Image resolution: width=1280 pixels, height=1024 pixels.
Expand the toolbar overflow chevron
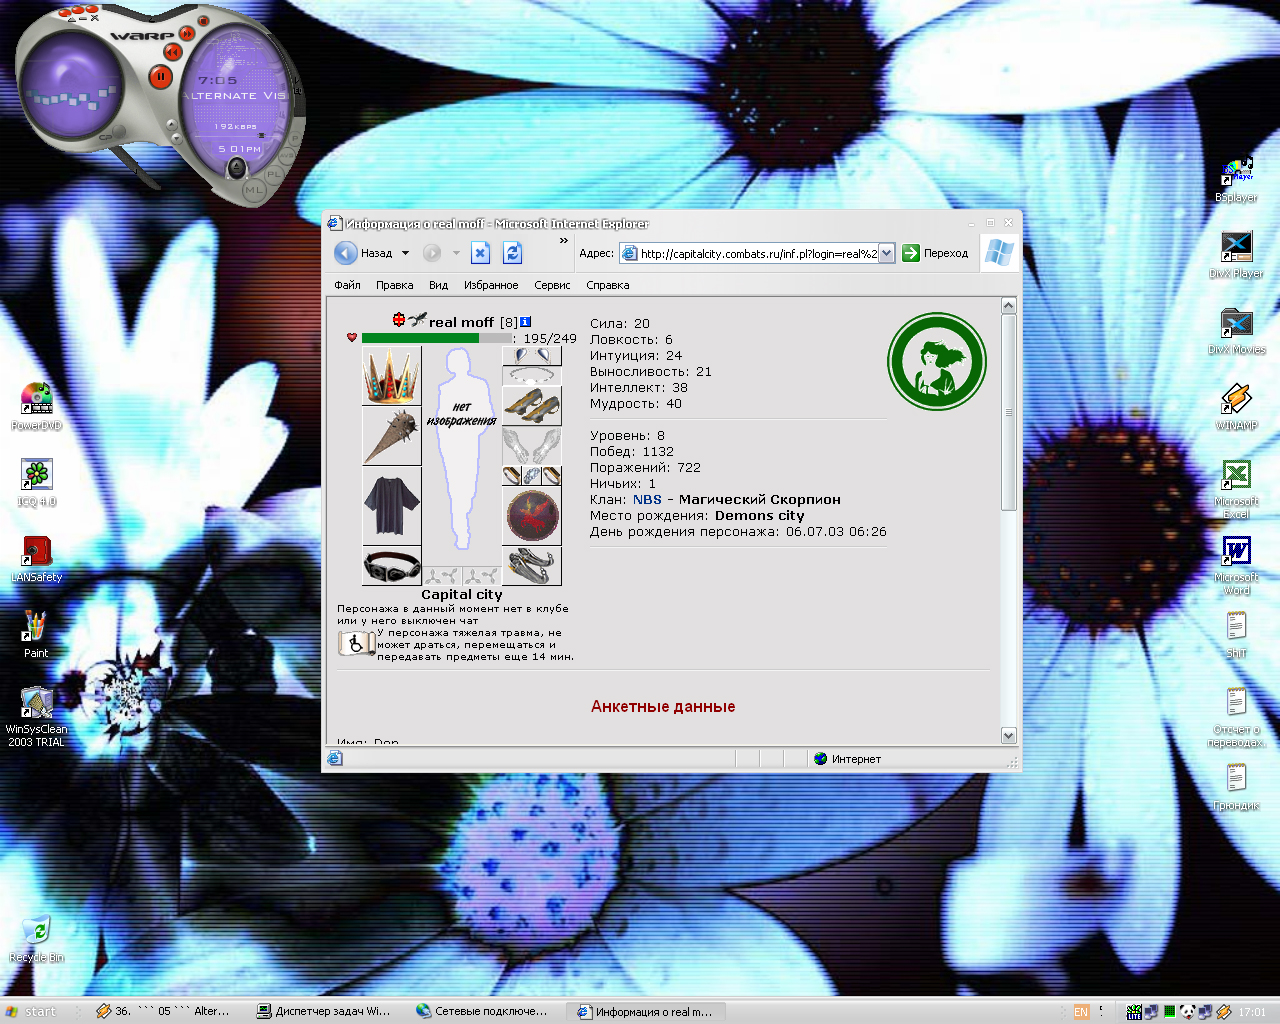[564, 240]
